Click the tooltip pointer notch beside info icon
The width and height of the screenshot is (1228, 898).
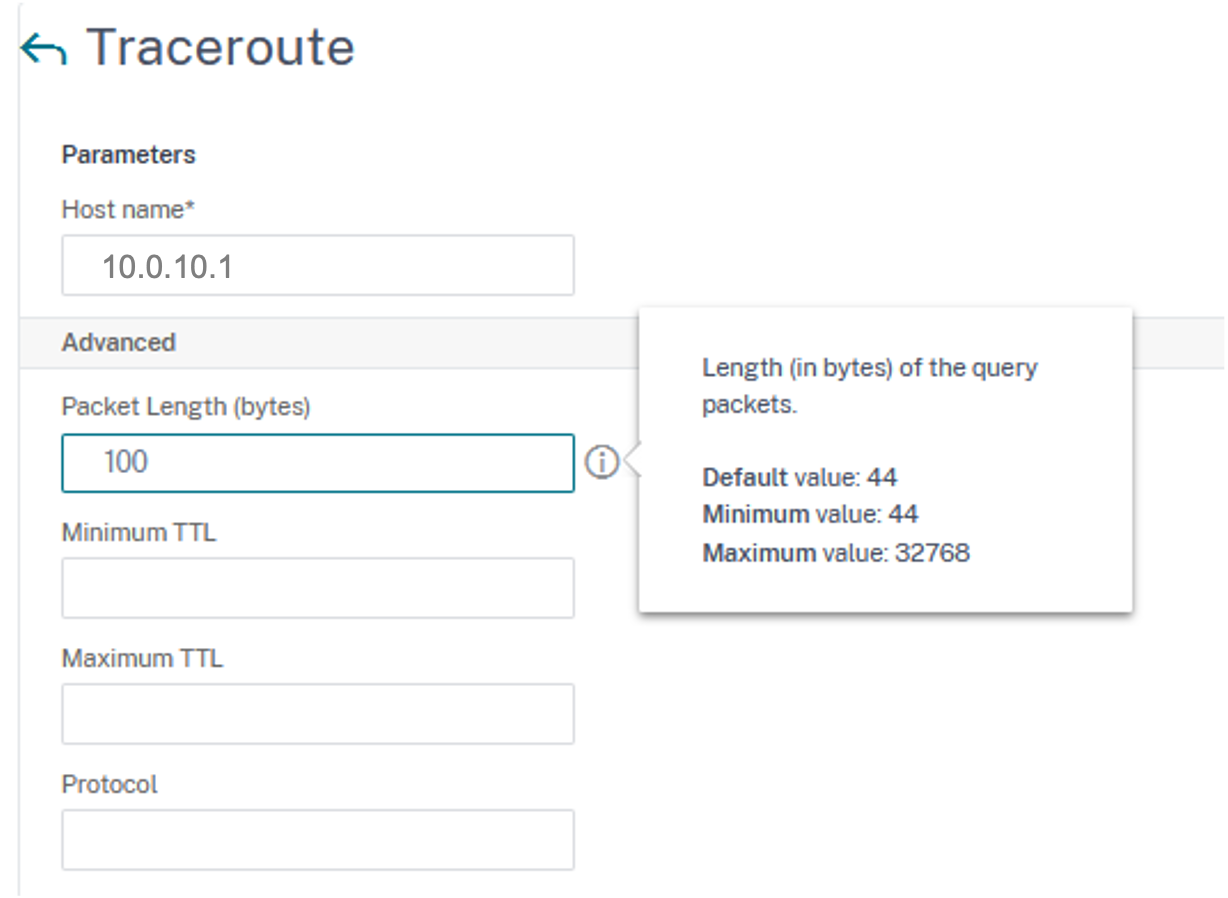631,462
